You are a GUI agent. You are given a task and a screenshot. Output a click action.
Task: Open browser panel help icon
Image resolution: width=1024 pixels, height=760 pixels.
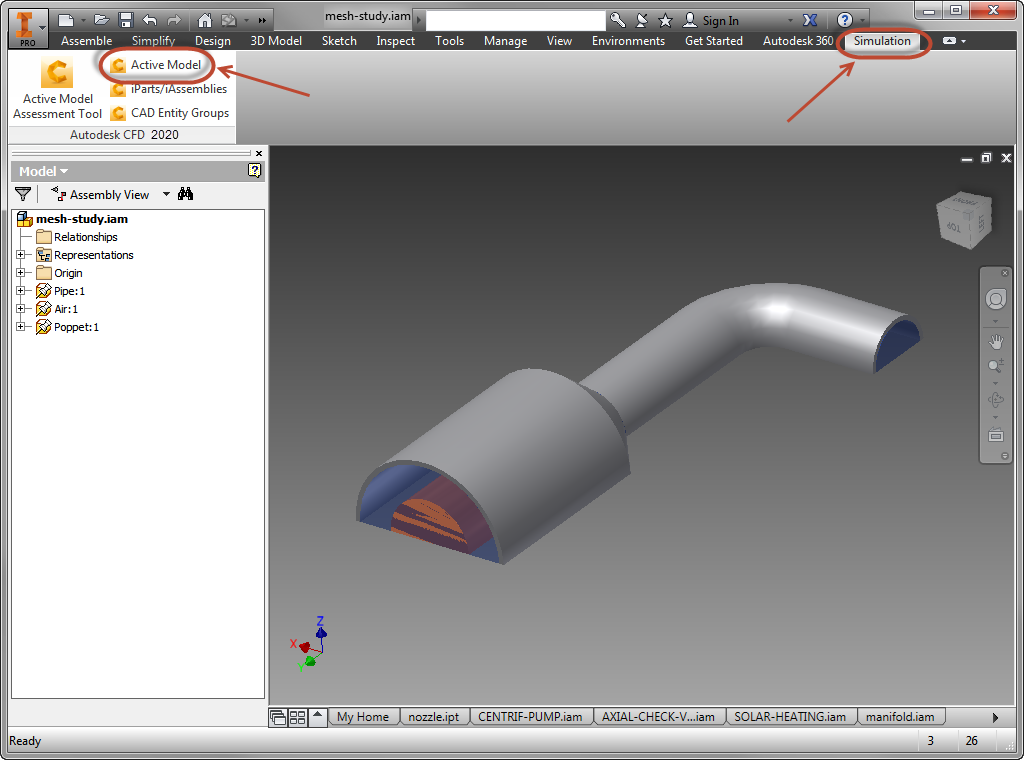click(255, 170)
